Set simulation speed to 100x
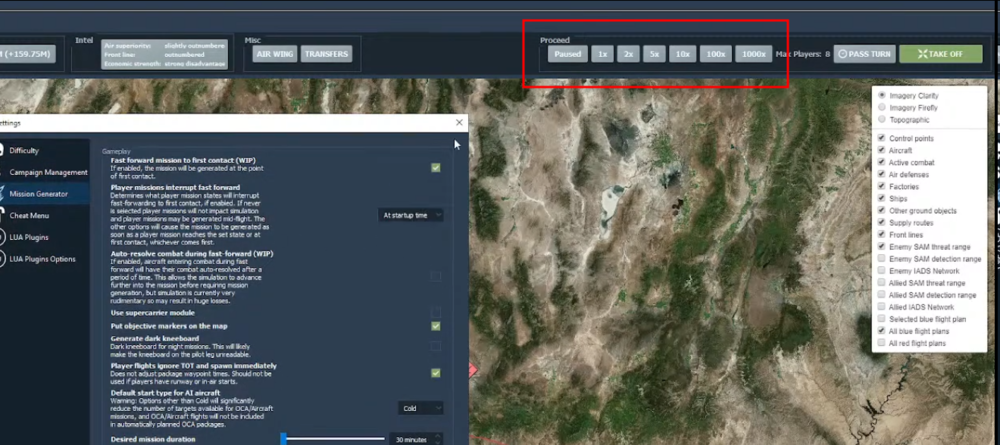Image resolution: width=1000 pixels, height=445 pixels. [716, 54]
